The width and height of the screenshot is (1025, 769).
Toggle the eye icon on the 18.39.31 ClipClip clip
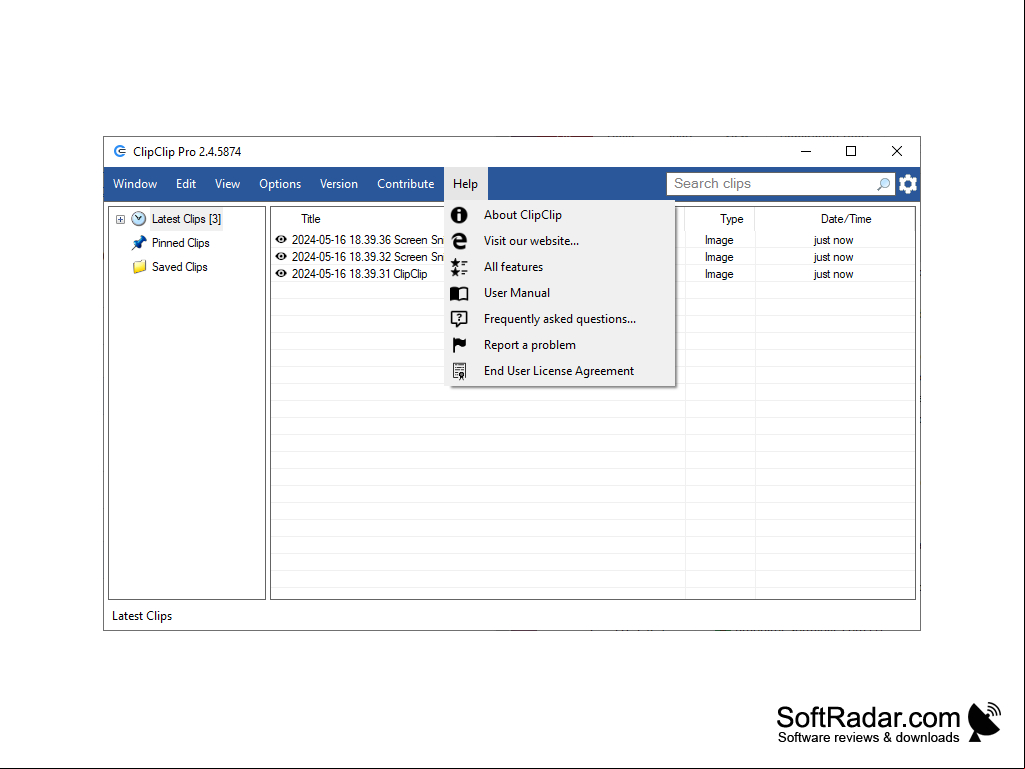281,274
